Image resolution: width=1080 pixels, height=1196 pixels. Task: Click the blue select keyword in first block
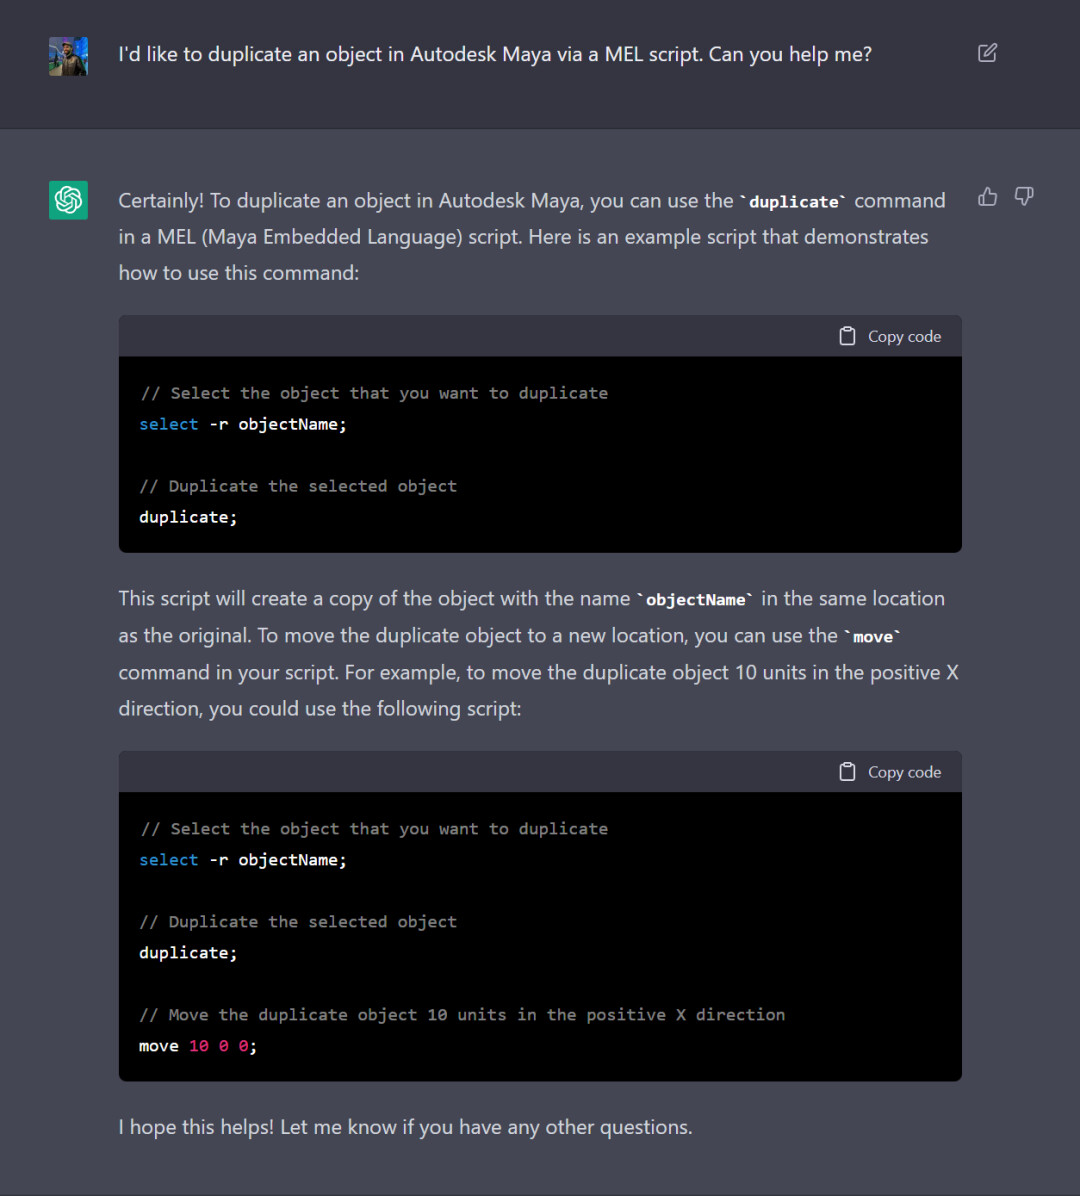coord(169,424)
